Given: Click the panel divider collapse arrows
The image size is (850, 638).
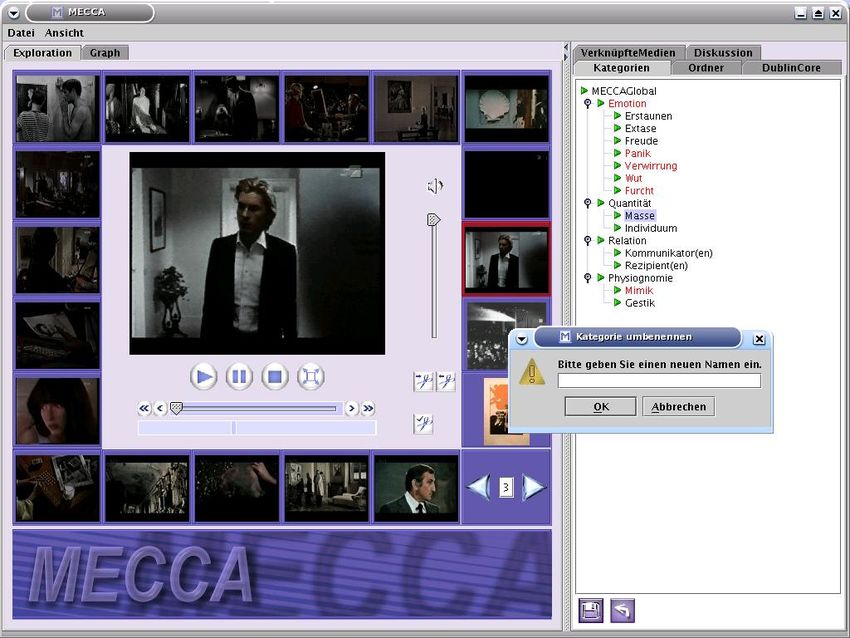Looking at the screenshot, I should point(566,53).
